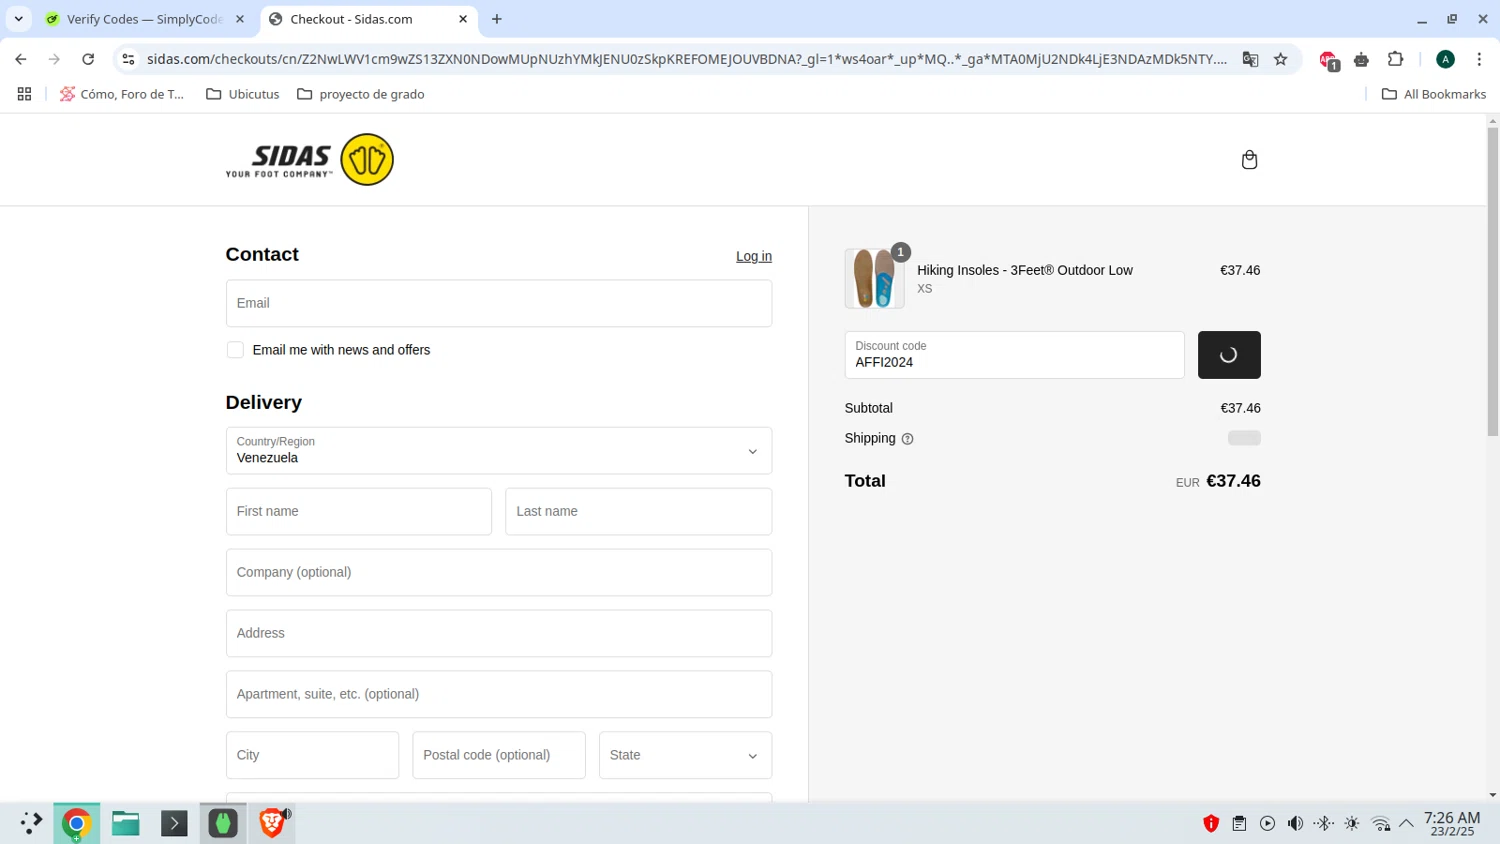Focus the Email input field
1500x844 pixels.
pyautogui.click(x=499, y=303)
